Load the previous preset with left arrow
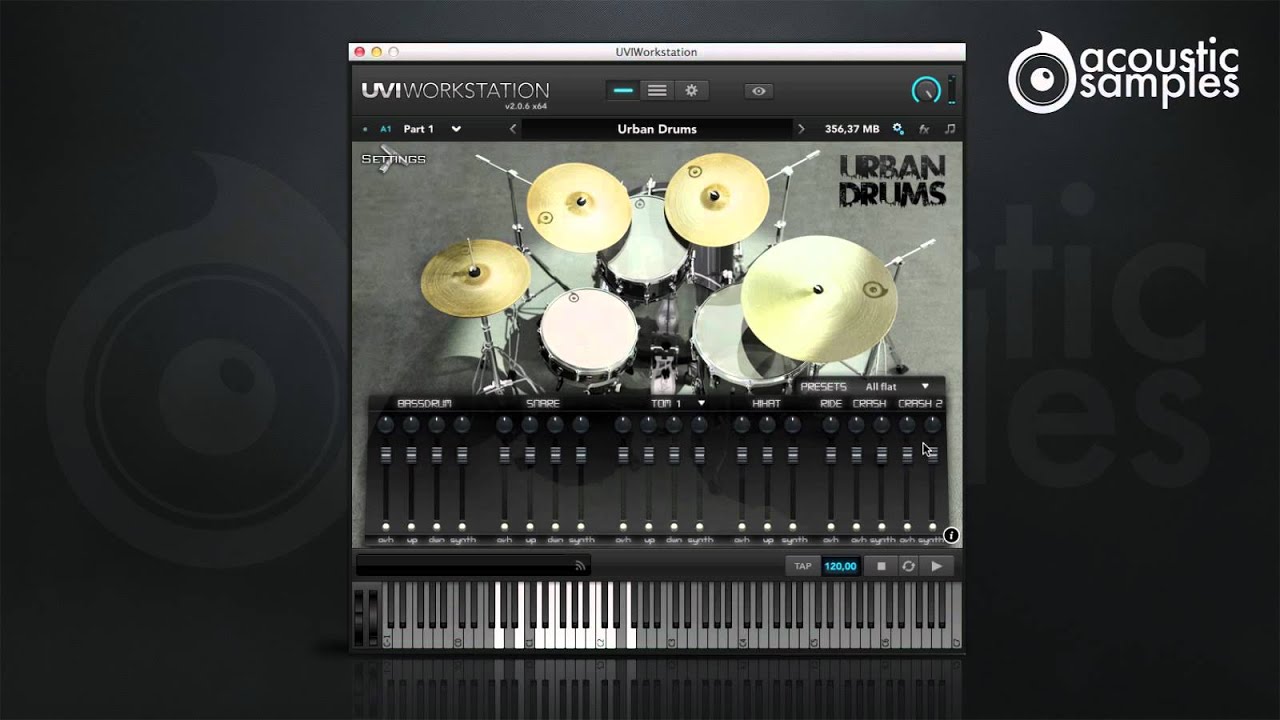The width and height of the screenshot is (1280, 720). coord(513,129)
